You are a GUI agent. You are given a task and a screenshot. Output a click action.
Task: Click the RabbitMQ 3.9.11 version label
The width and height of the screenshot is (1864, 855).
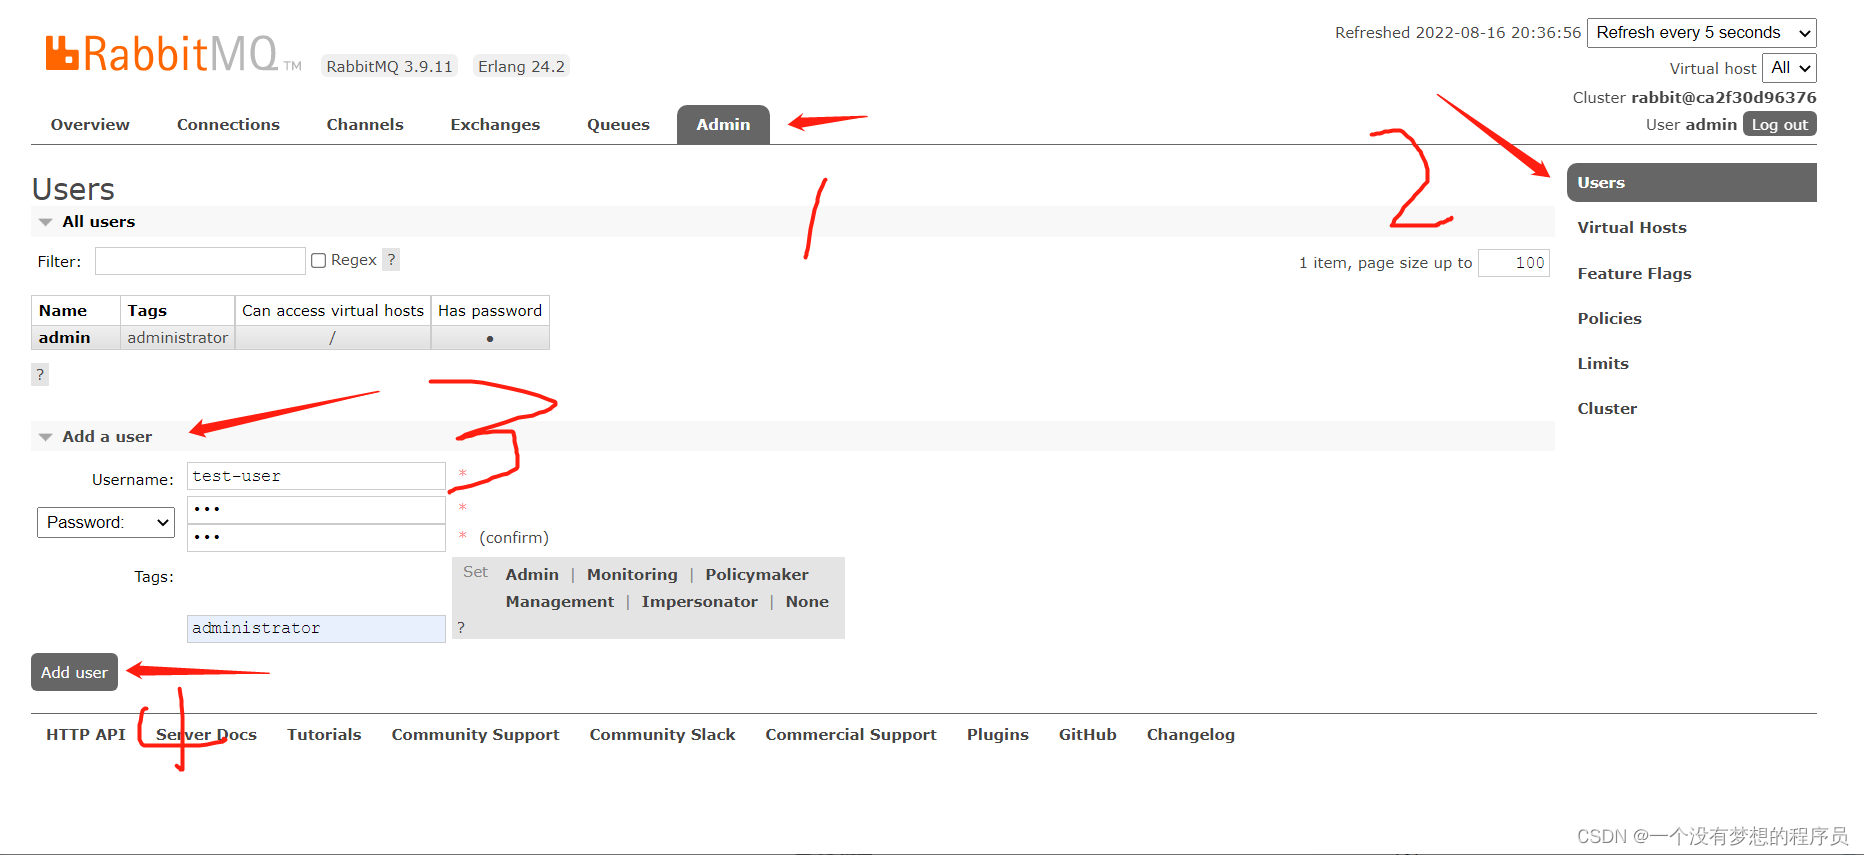point(389,66)
